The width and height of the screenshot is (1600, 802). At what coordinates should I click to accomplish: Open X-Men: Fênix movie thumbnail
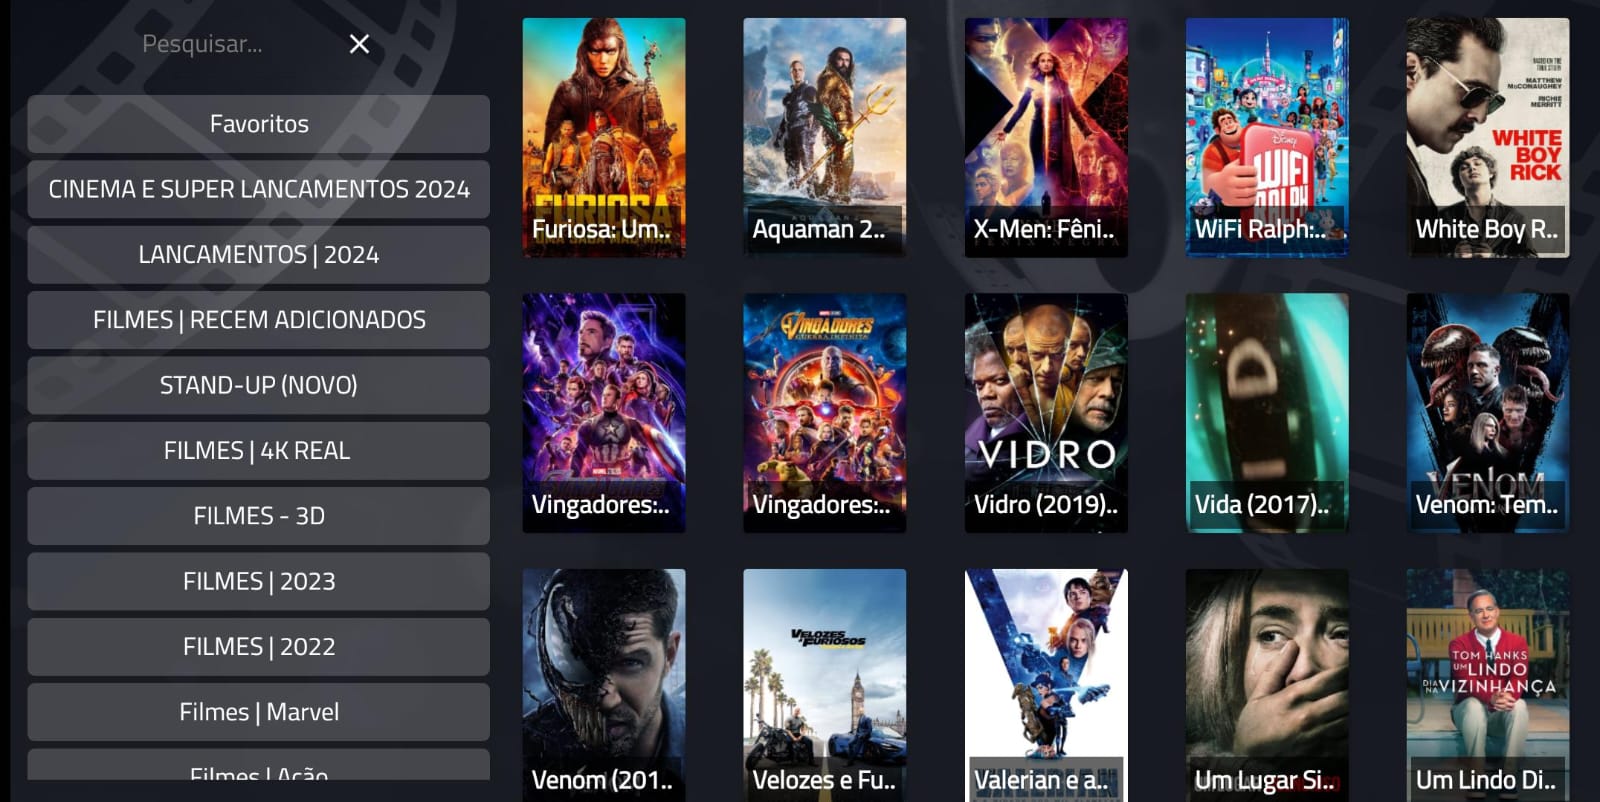(x=1046, y=138)
